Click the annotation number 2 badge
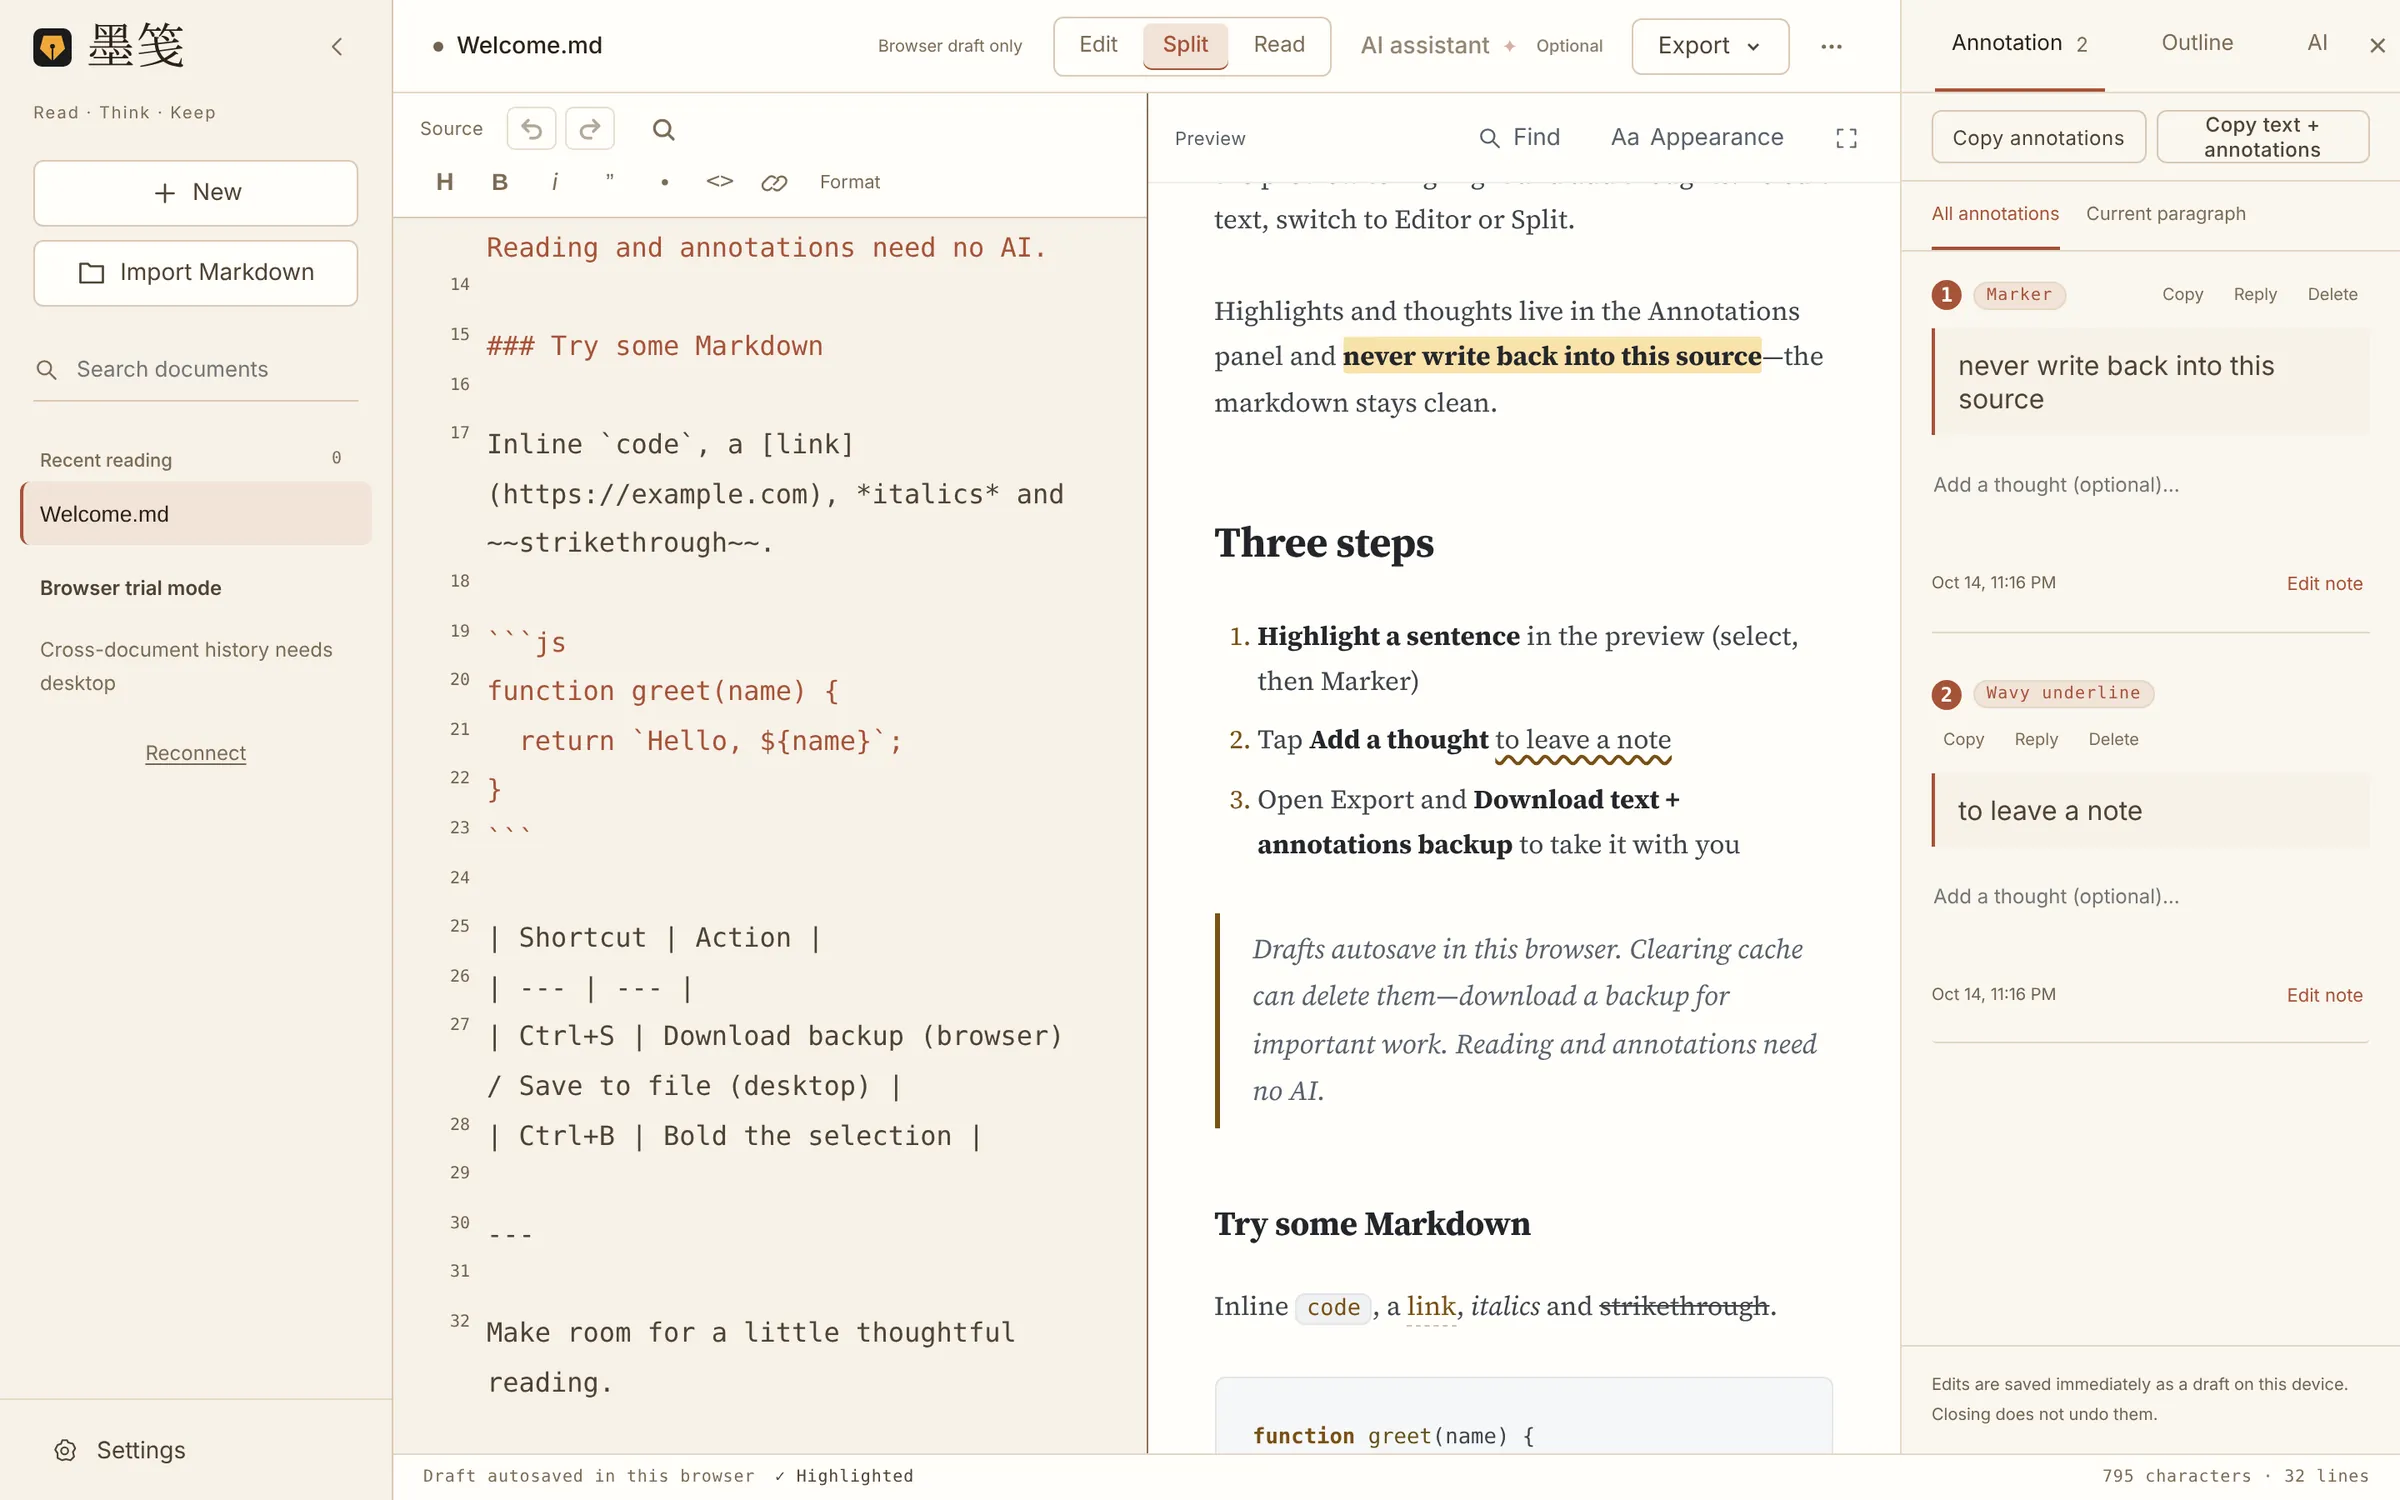 pos(1946,694)
